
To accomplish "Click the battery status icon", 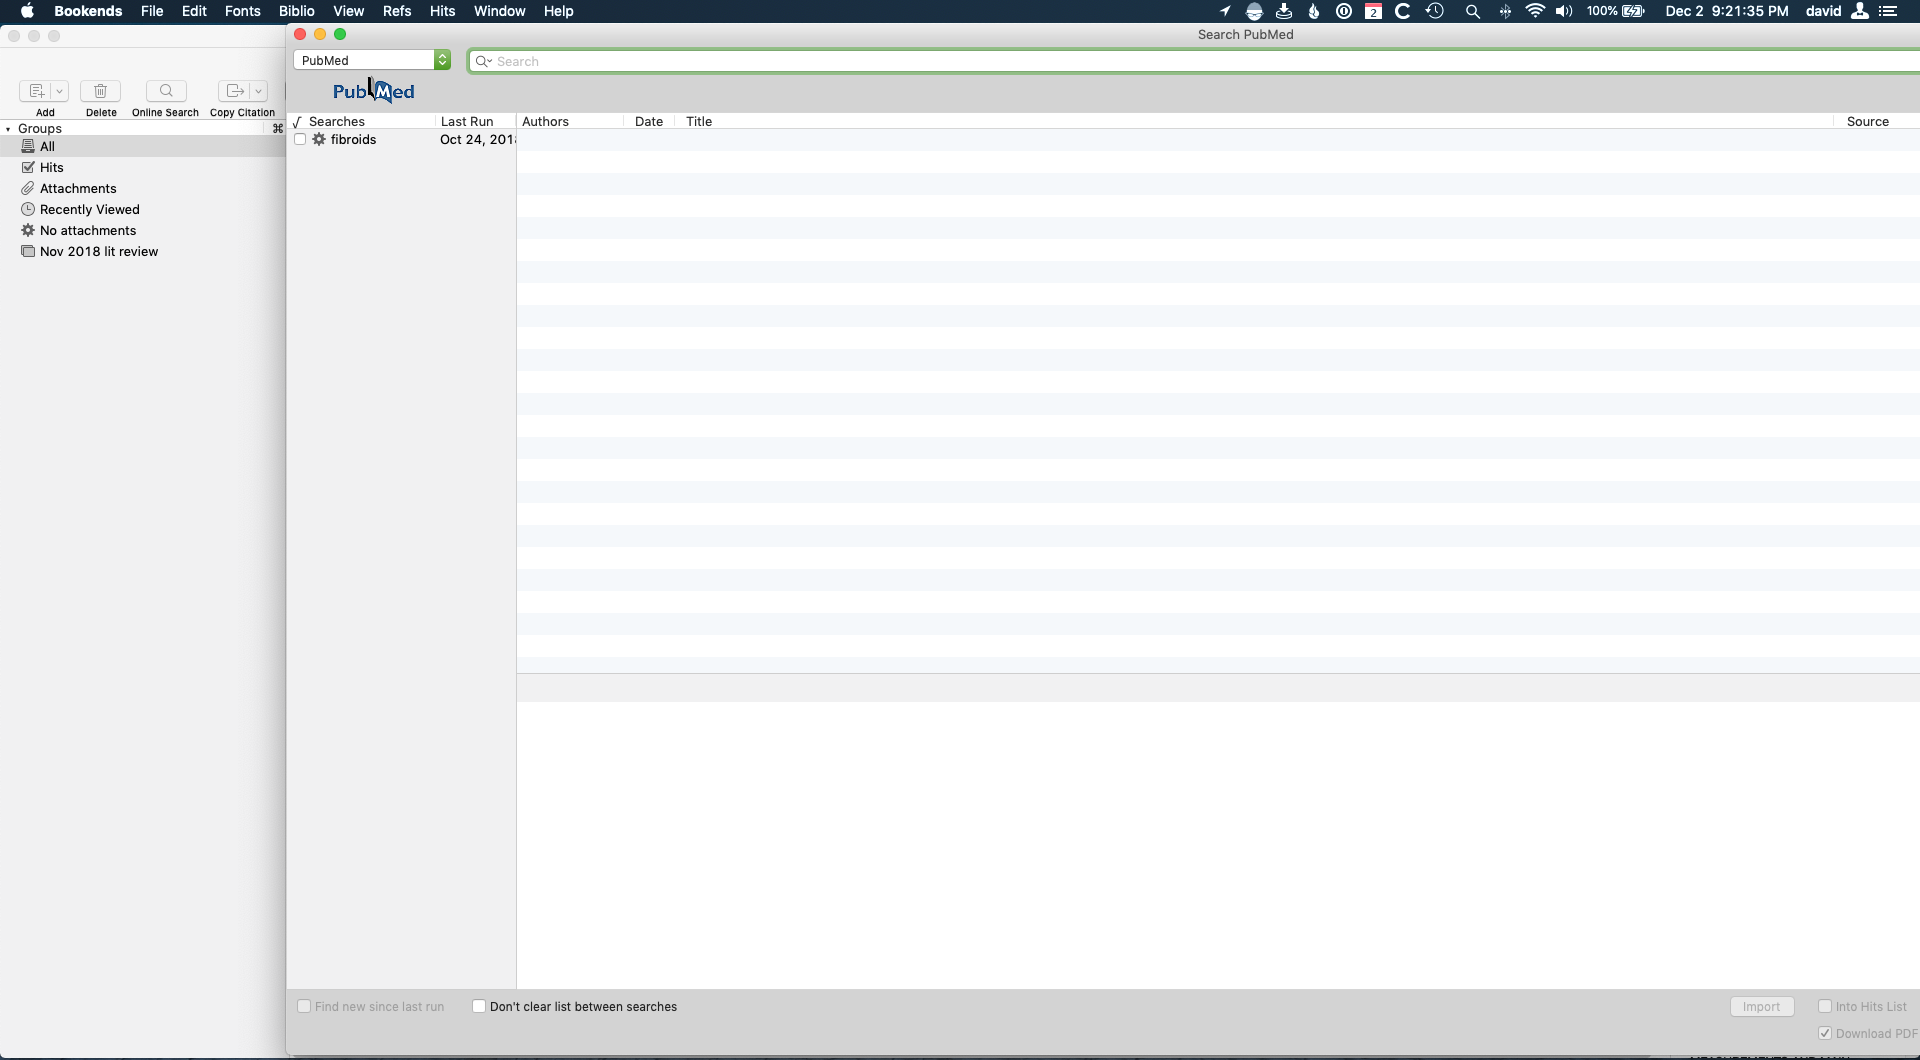I will (1634, 11).
